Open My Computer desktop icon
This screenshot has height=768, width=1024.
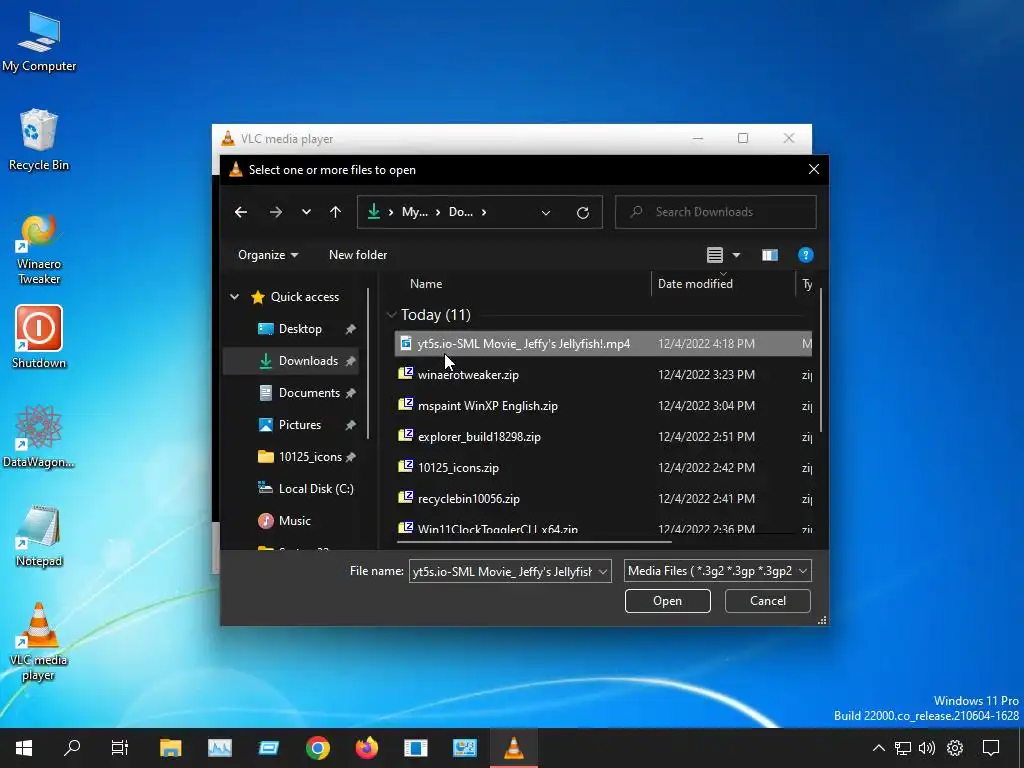[x=39, y=41]
